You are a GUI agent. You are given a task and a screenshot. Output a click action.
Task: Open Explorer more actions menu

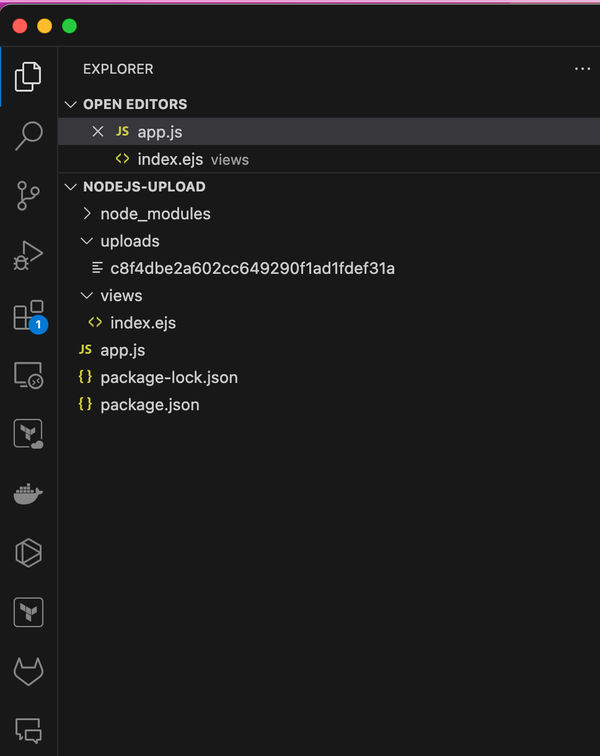pos(582,69)
